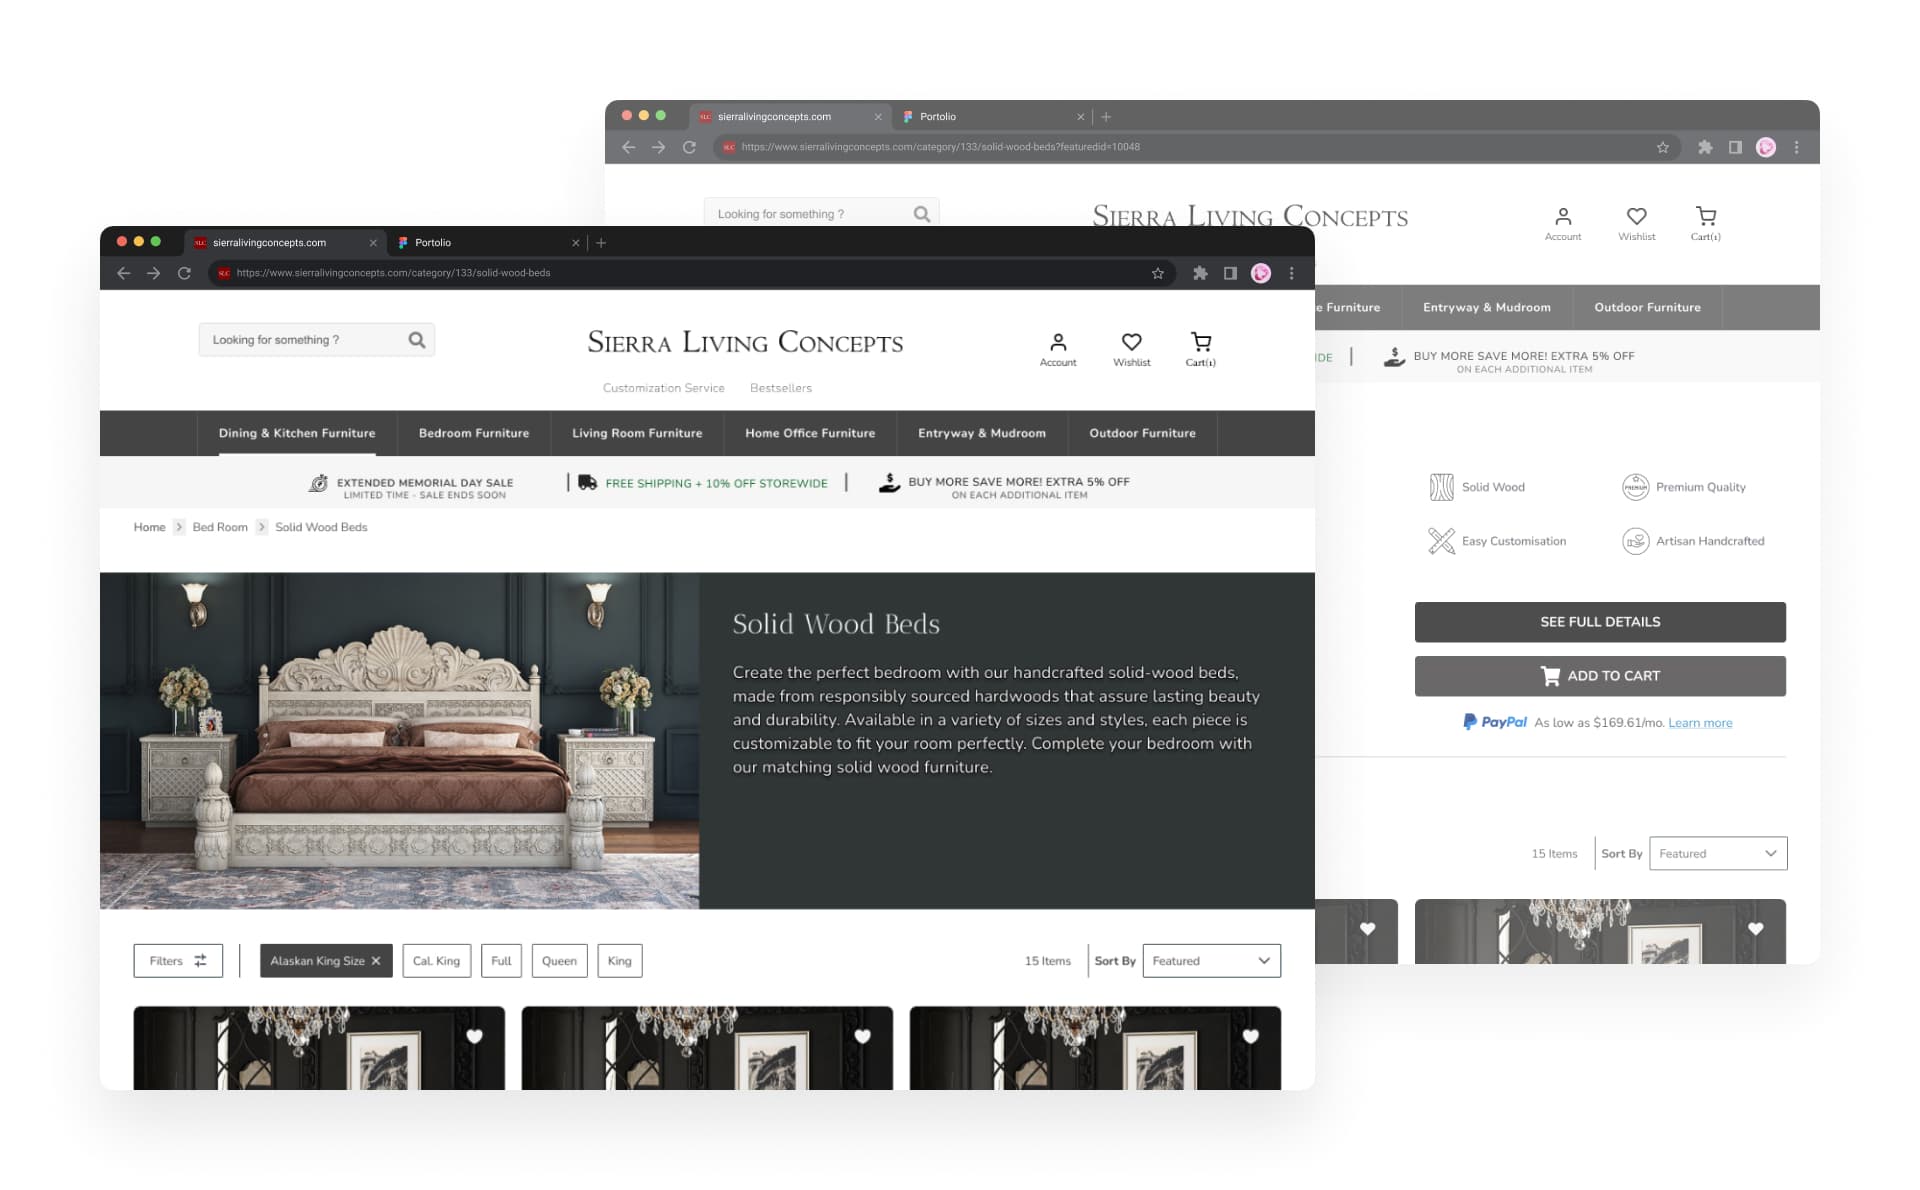The height and width of the screenshot is (1190, 1920).
Task: Toggle King size filter
Action: 620,961
